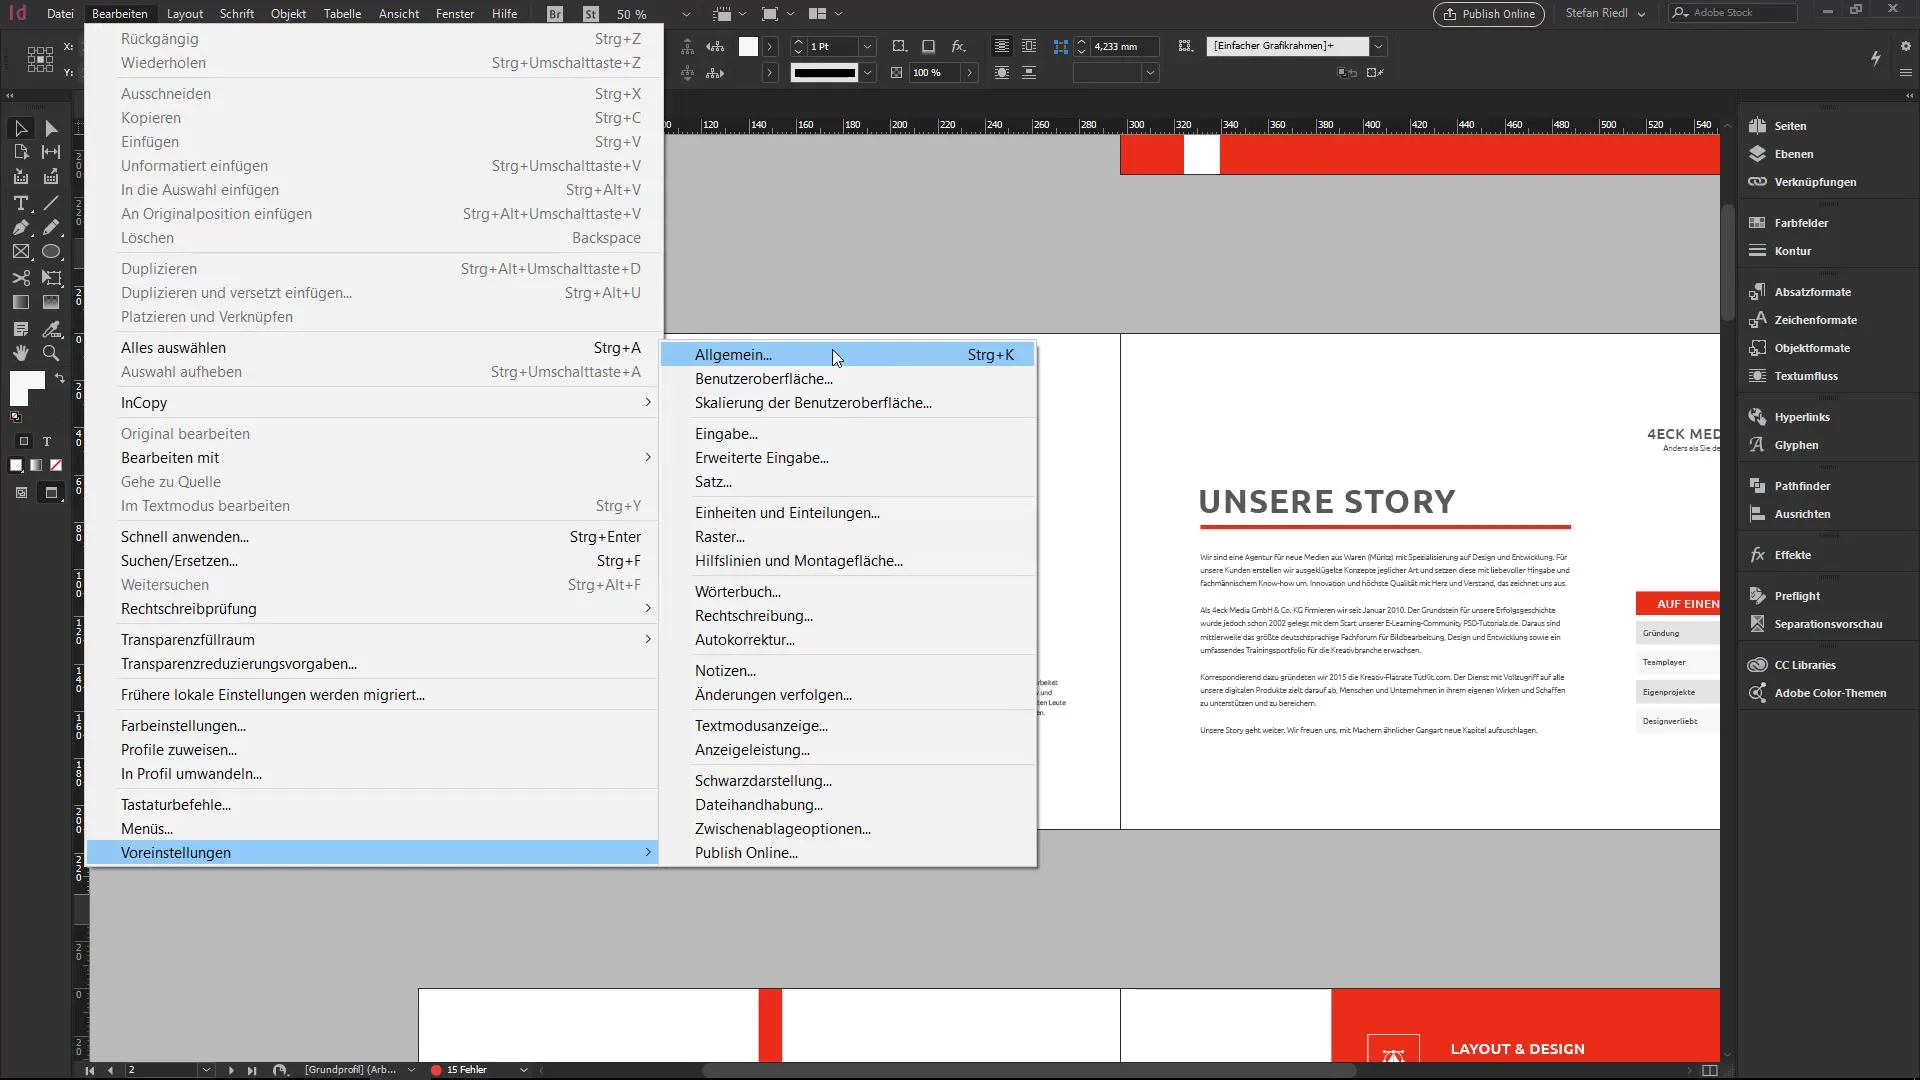The width and height of the screenshot is (1920, 1080).
Task: Select the Scissors tool
Action: [20, 278]
